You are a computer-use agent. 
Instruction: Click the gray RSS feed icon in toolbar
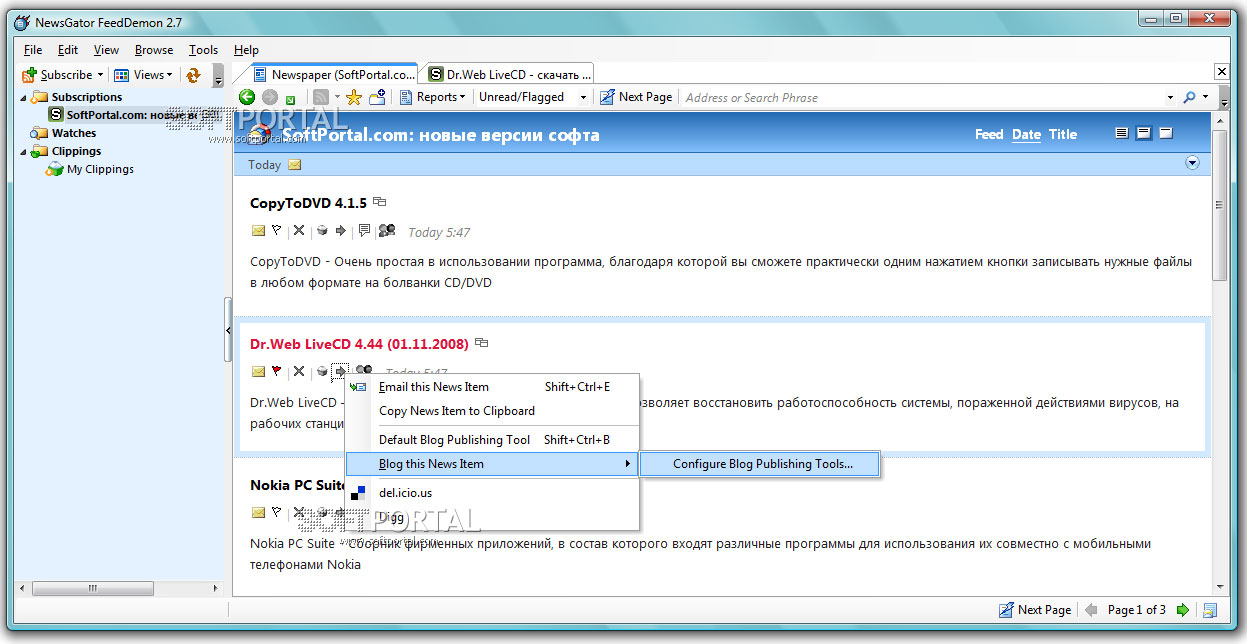tap(321, 97)
